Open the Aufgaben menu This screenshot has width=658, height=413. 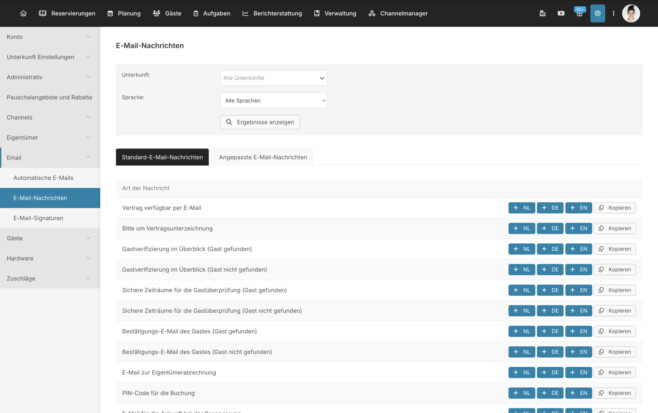[212, 13]
